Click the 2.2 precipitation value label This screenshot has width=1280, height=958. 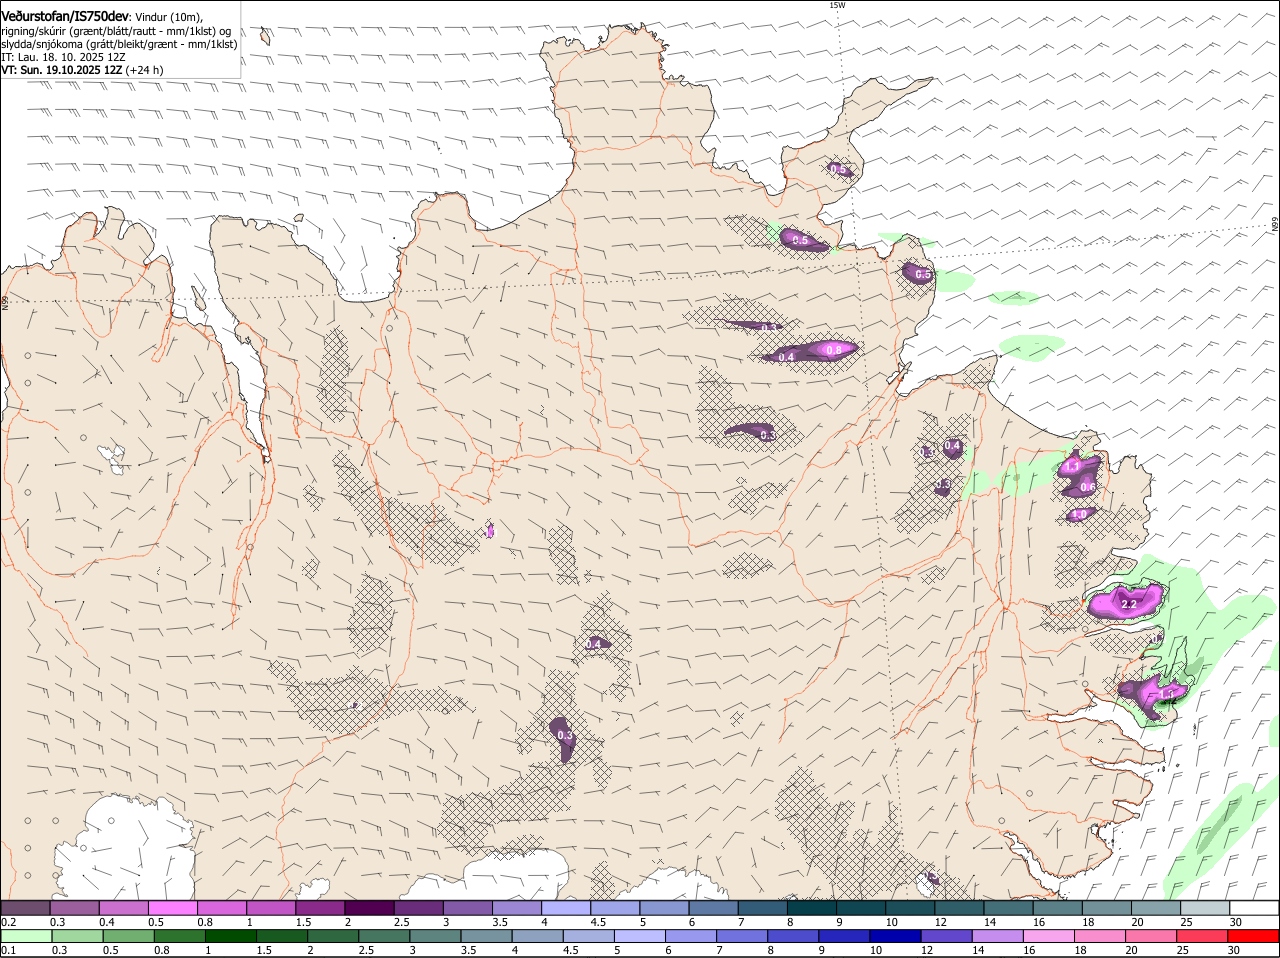coord(1130,604)
